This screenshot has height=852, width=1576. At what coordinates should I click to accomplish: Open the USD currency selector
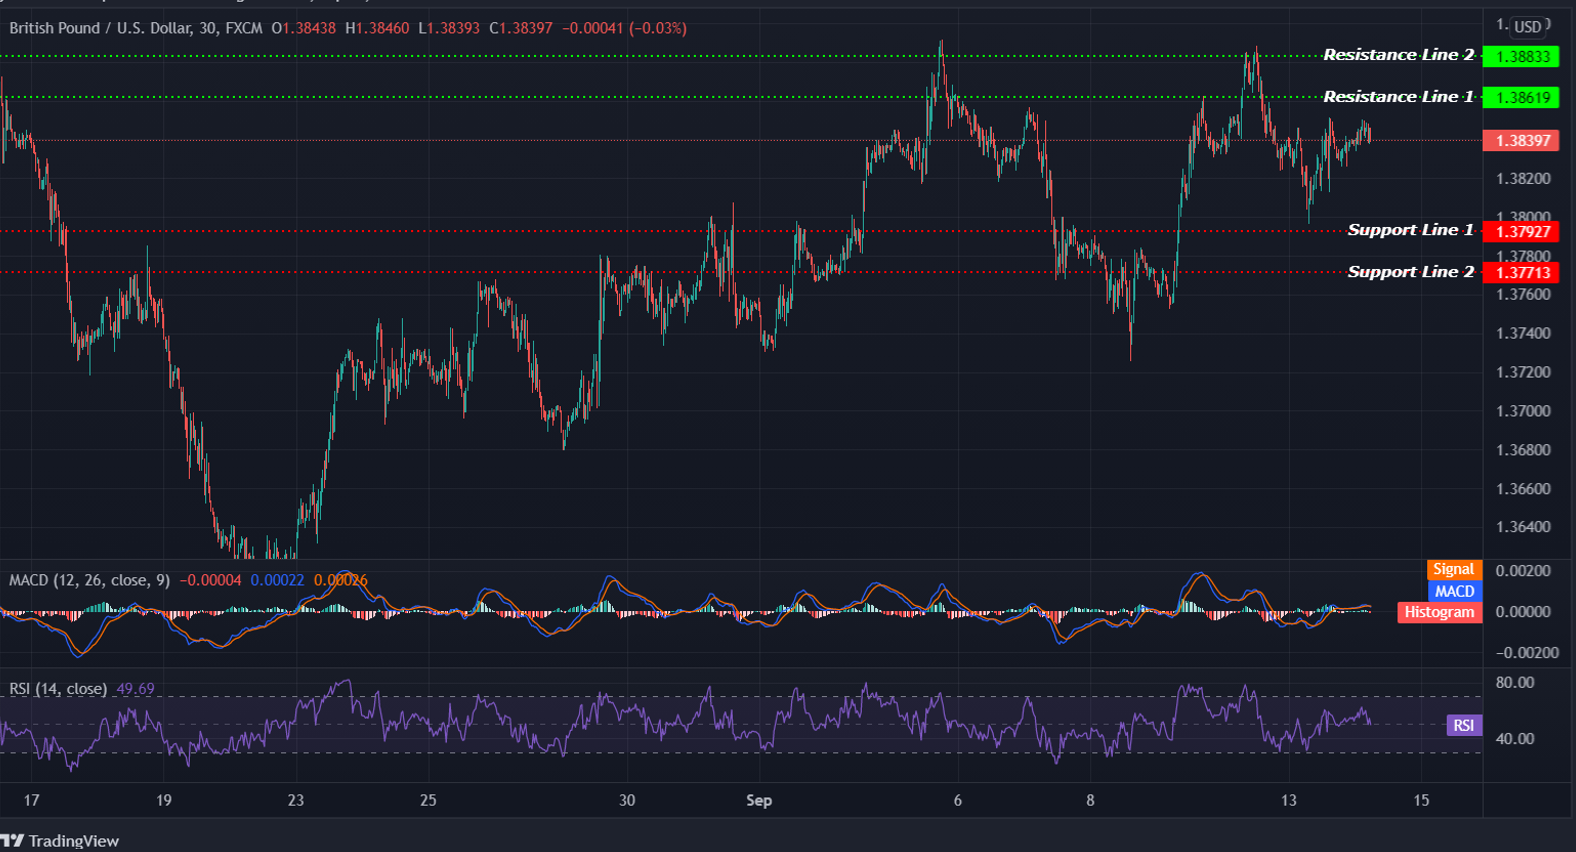tap(1528, 27)
